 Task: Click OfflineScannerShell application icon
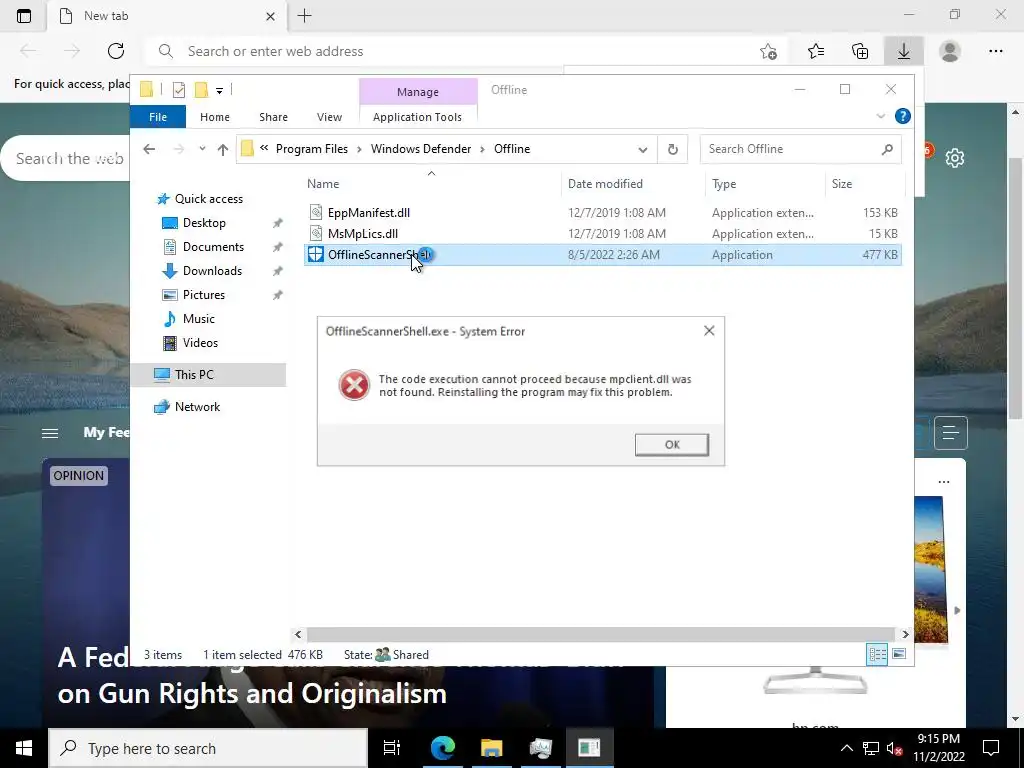(315, 255)
